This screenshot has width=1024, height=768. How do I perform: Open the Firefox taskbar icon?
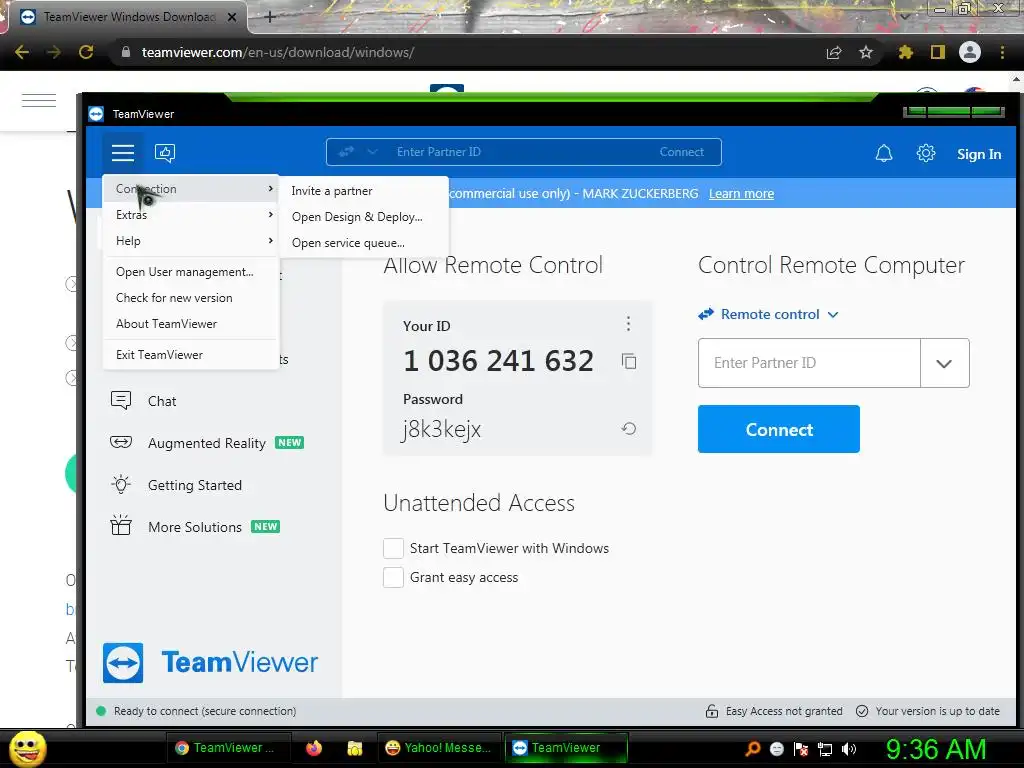tap(314, 748)
